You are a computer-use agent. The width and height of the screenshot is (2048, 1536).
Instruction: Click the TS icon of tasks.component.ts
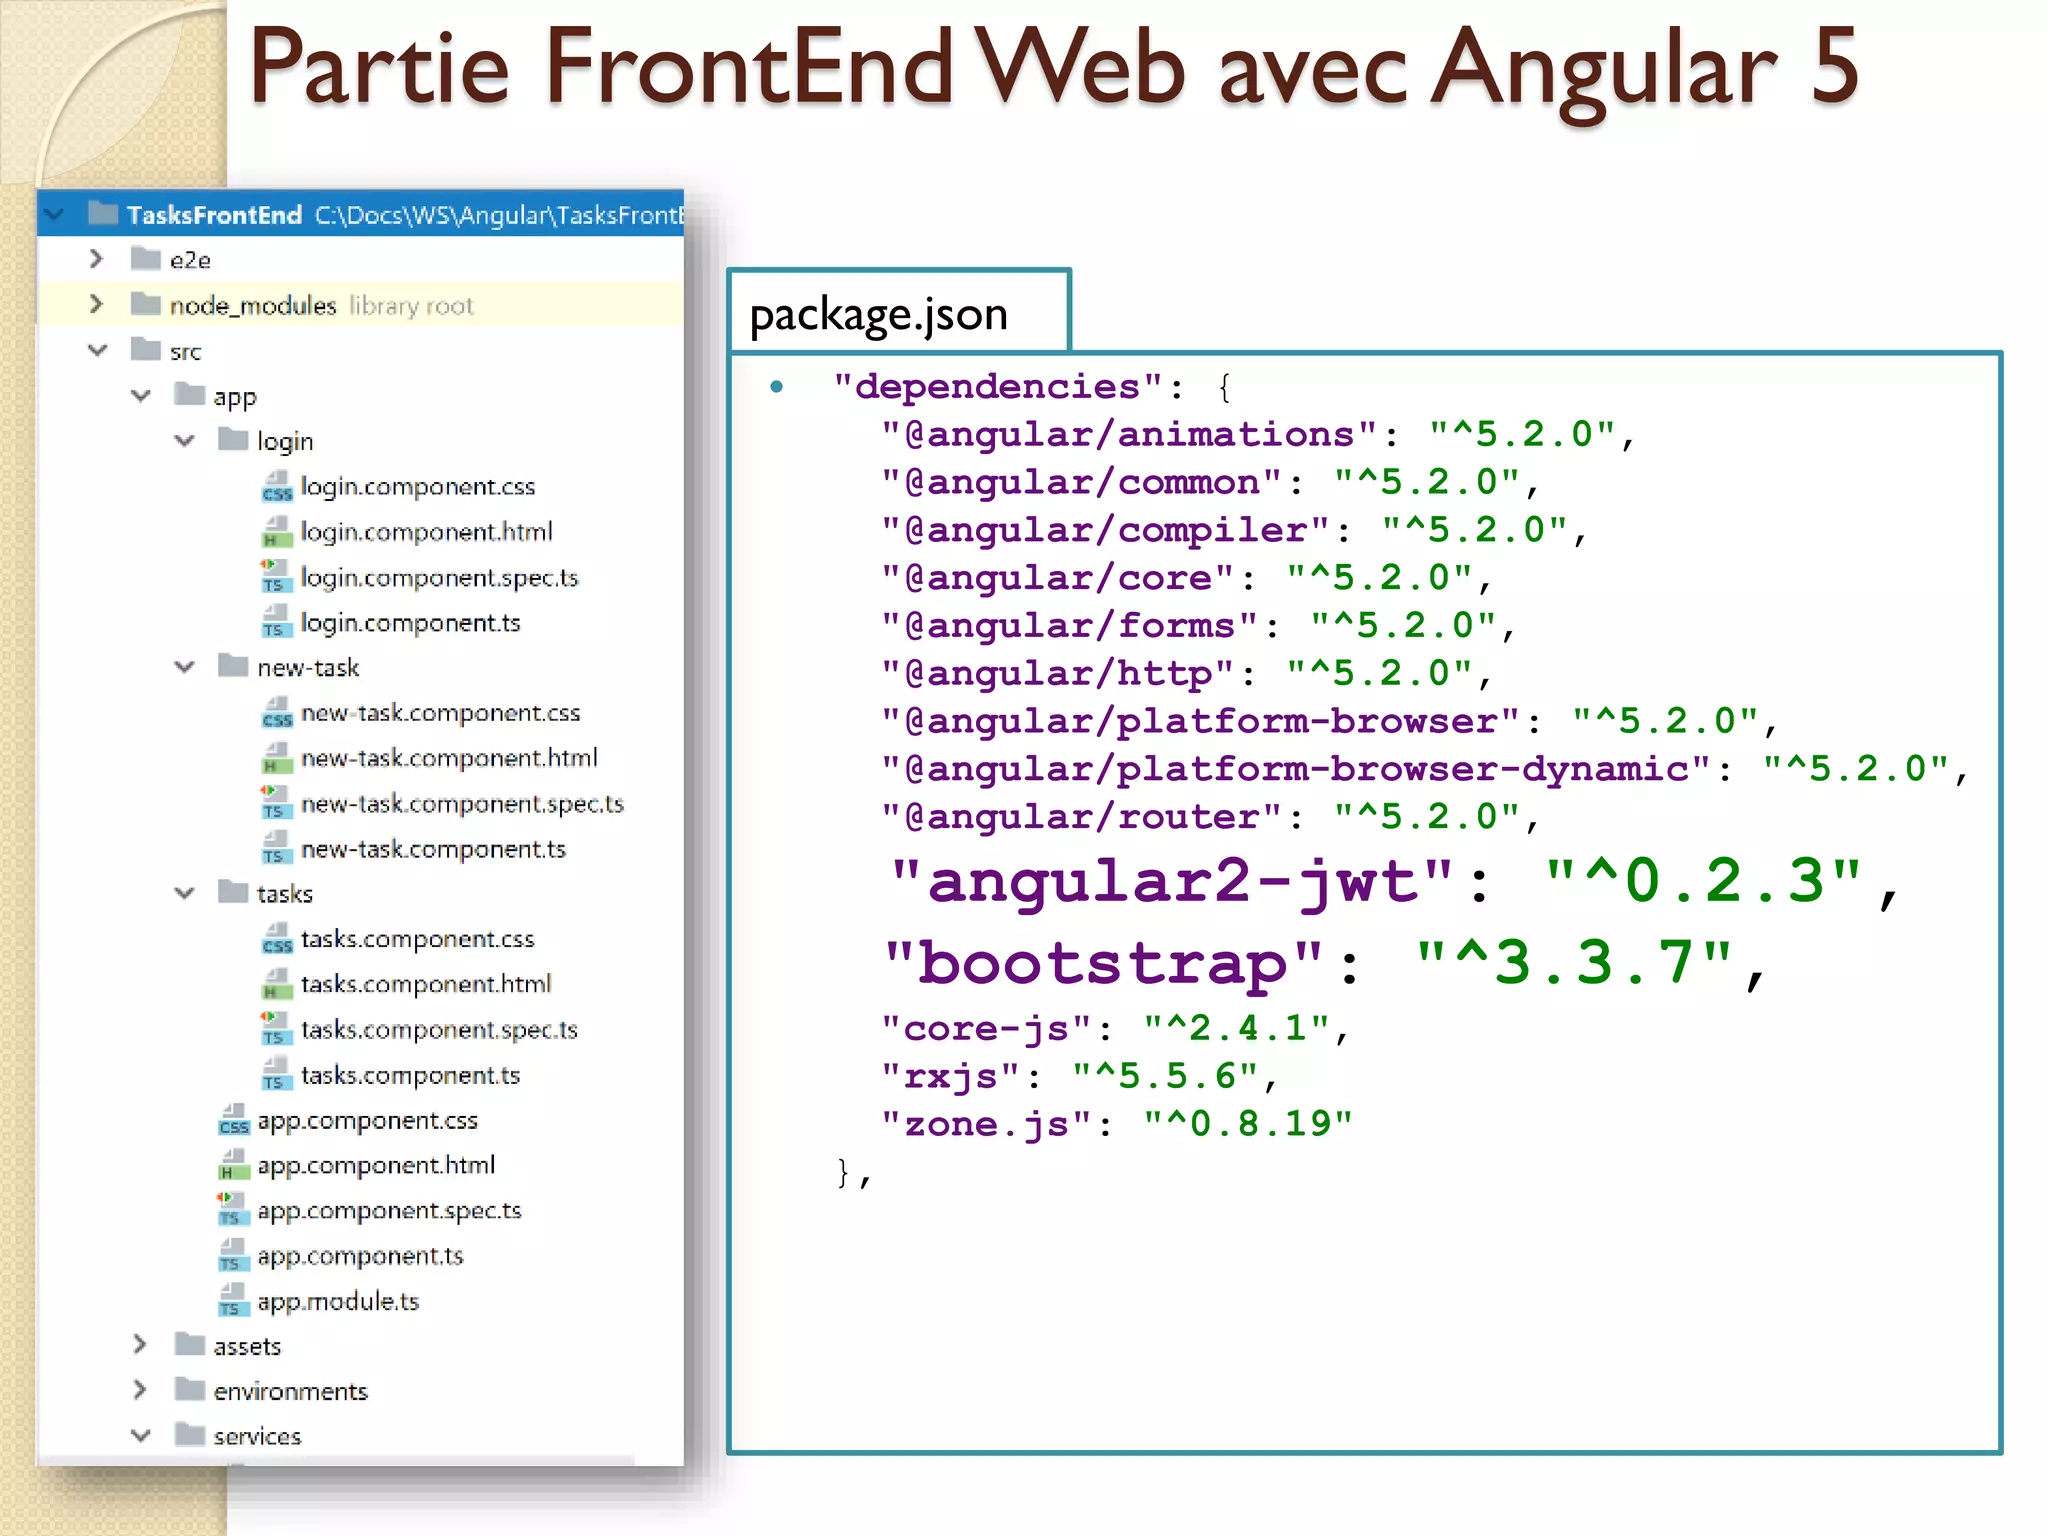(277, 1075)
